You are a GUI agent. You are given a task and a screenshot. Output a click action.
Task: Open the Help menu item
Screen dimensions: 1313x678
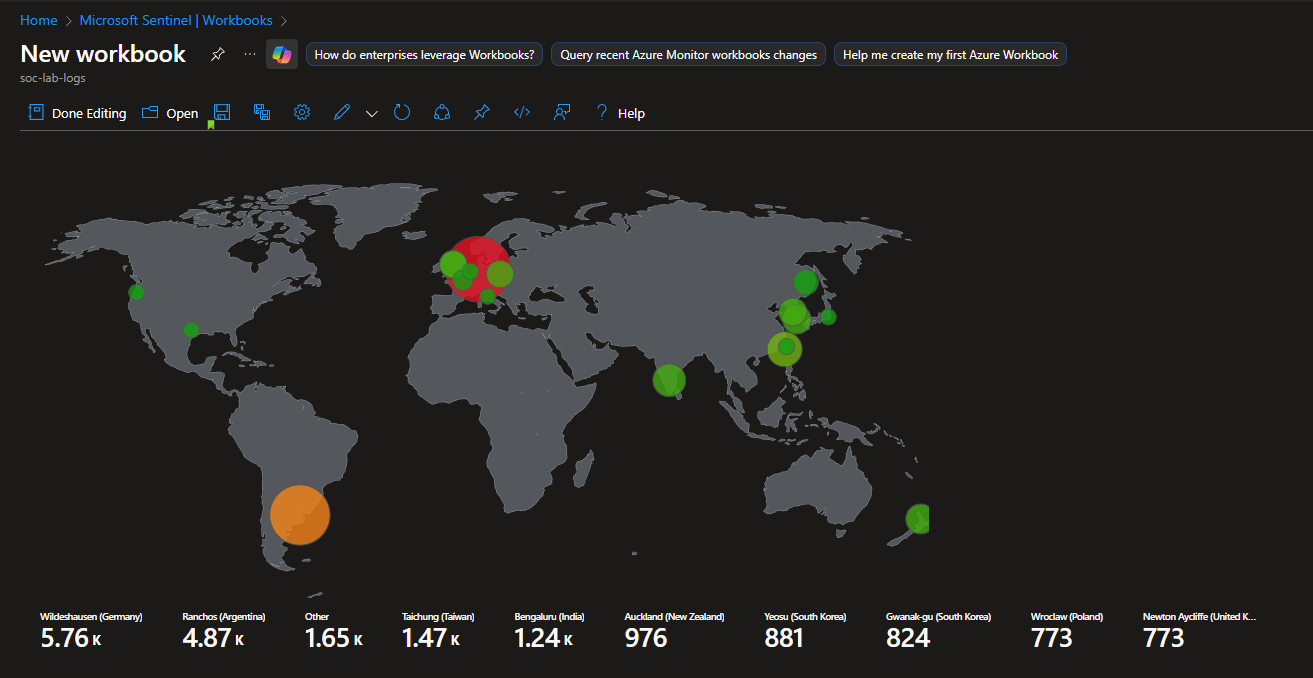coord(620,113)
